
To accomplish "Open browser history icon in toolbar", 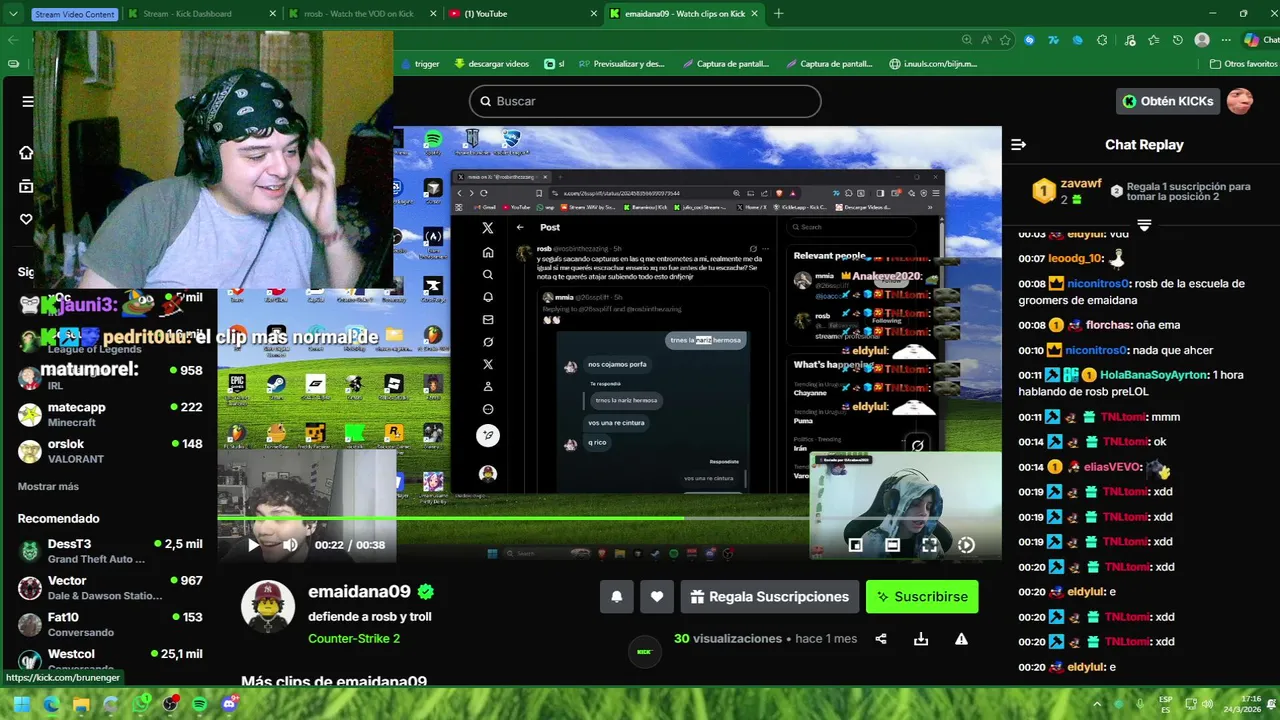I will point(1178,40).
